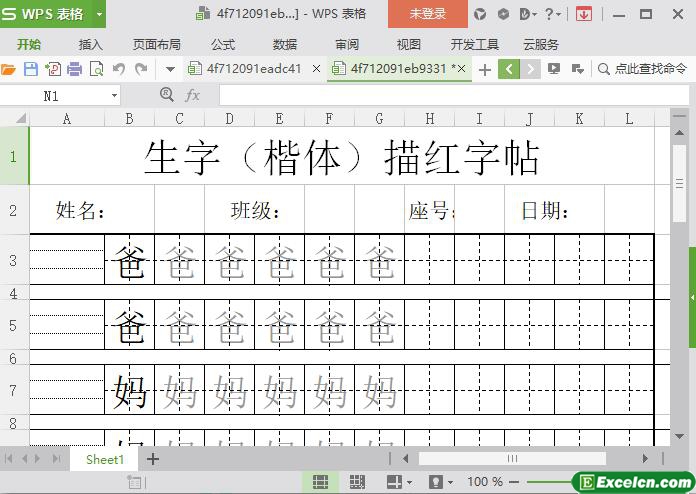The height and width of the screenshot is (494, 696).
Task: Click the 未登录 login button
Action: (x=427, y=14)
